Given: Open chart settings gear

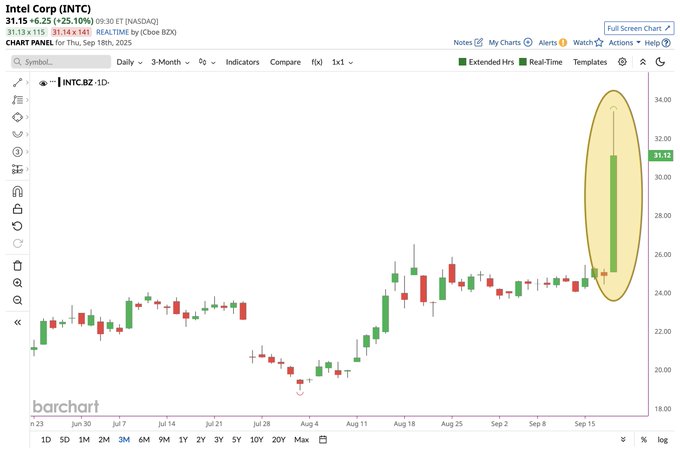Looking at the screenshot, I should point(622,62).
